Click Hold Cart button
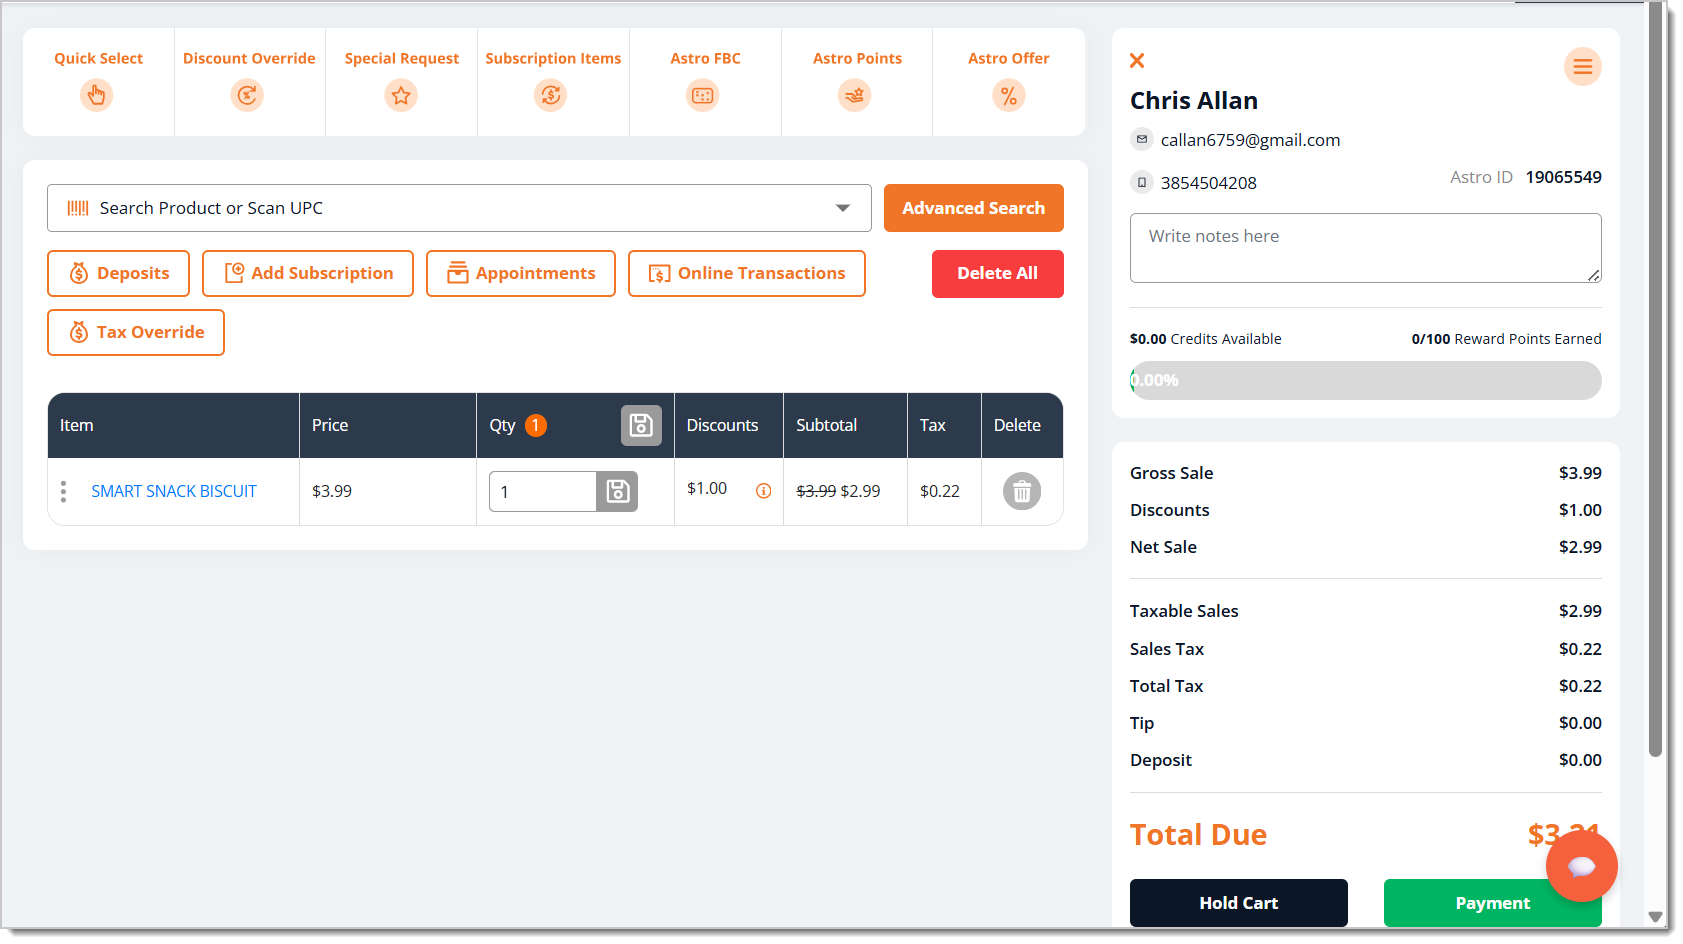The height and width of the screenshot is (944, 1683). click(1238, 903)
